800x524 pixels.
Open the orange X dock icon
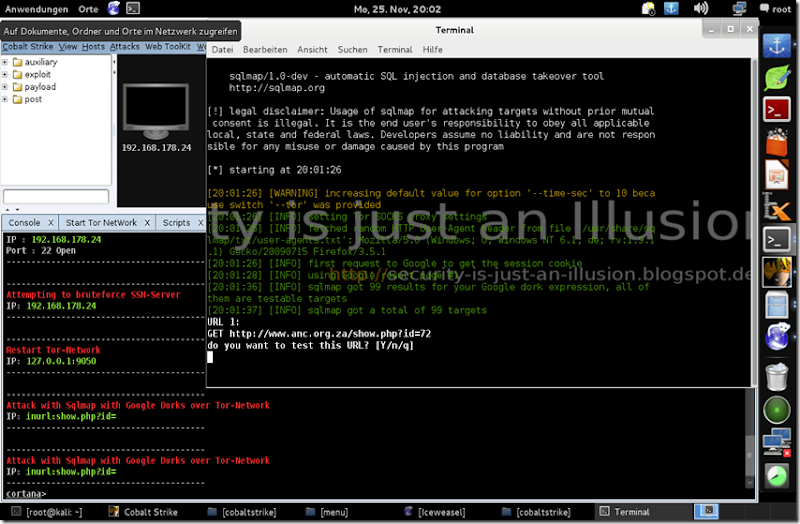coord(777,207)
